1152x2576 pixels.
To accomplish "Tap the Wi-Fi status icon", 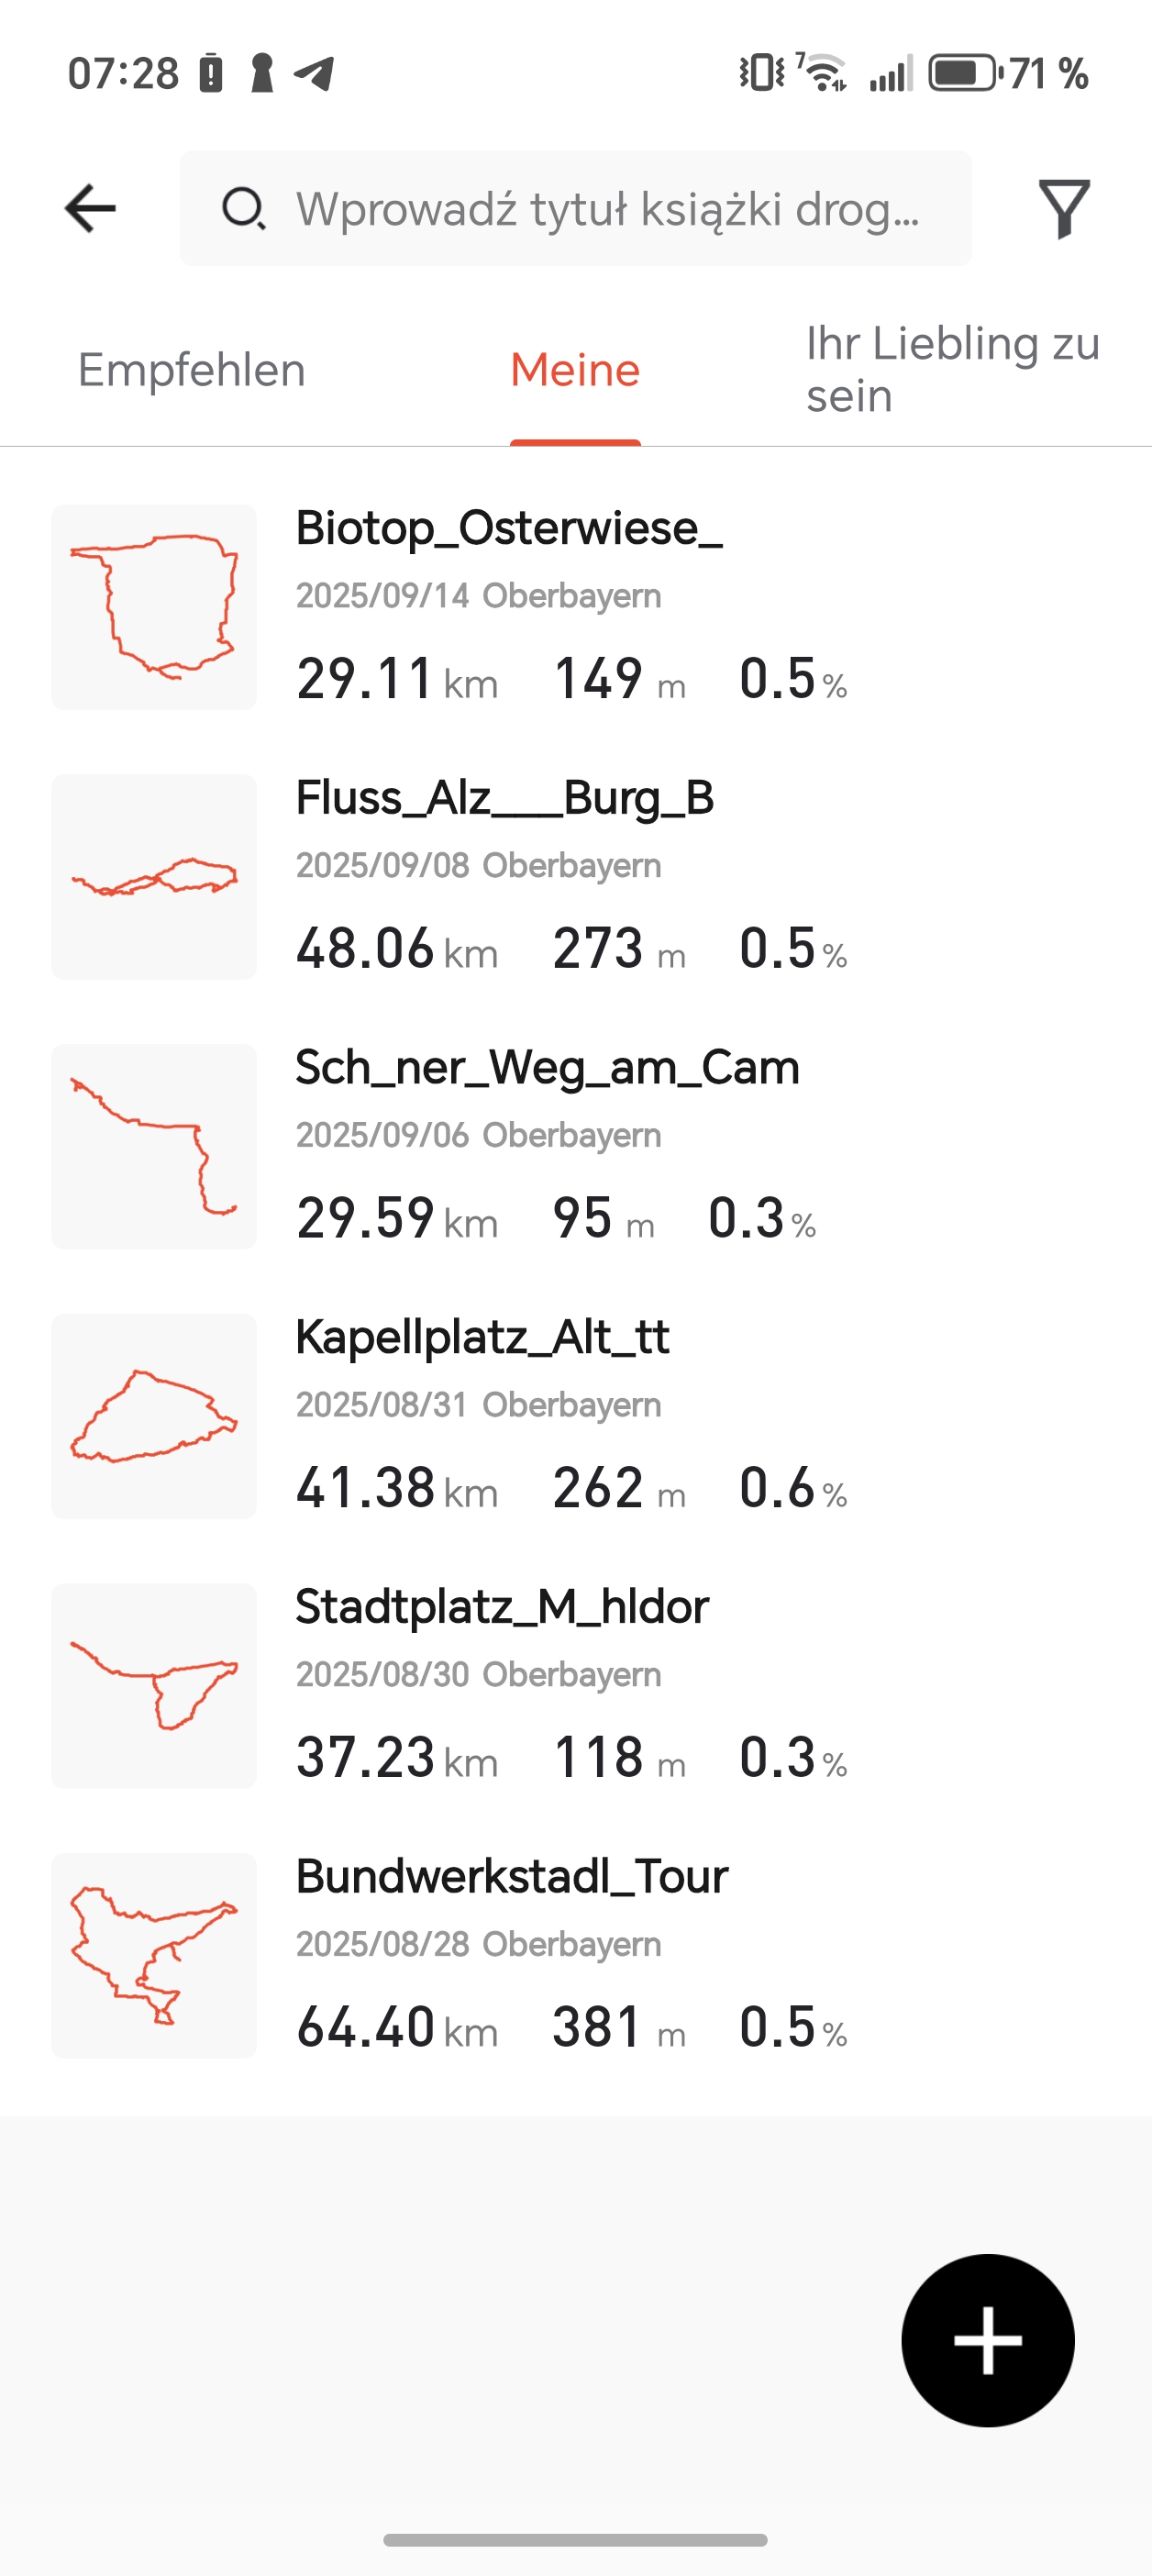I will pyautogui.click(x=822, y=73).
